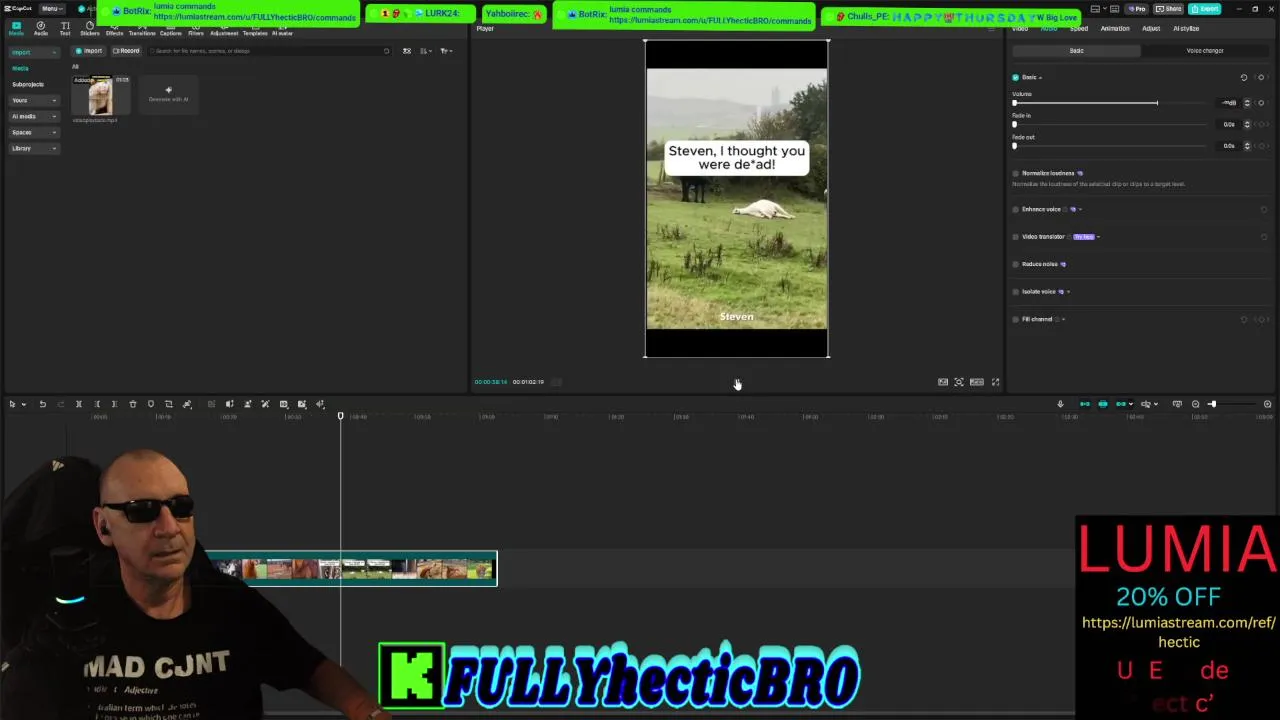Image resolution: width=1280 pixels, height=720 pixels.
Task: Switch to the AI stylize tab
Action: coord(1186,28)
